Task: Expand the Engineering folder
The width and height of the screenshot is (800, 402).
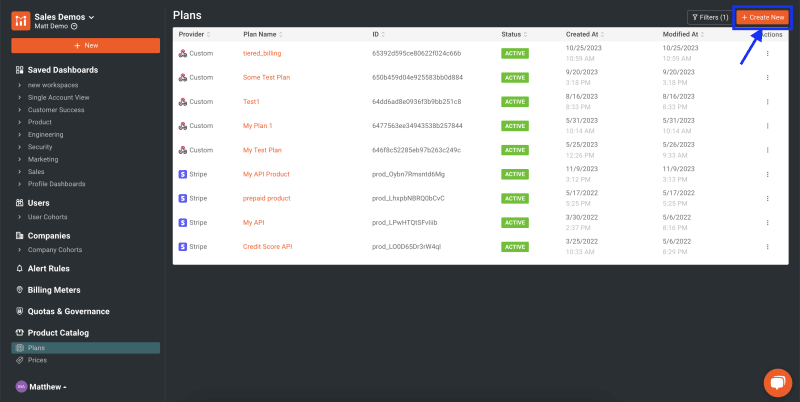Action: [x=45, y=135]
